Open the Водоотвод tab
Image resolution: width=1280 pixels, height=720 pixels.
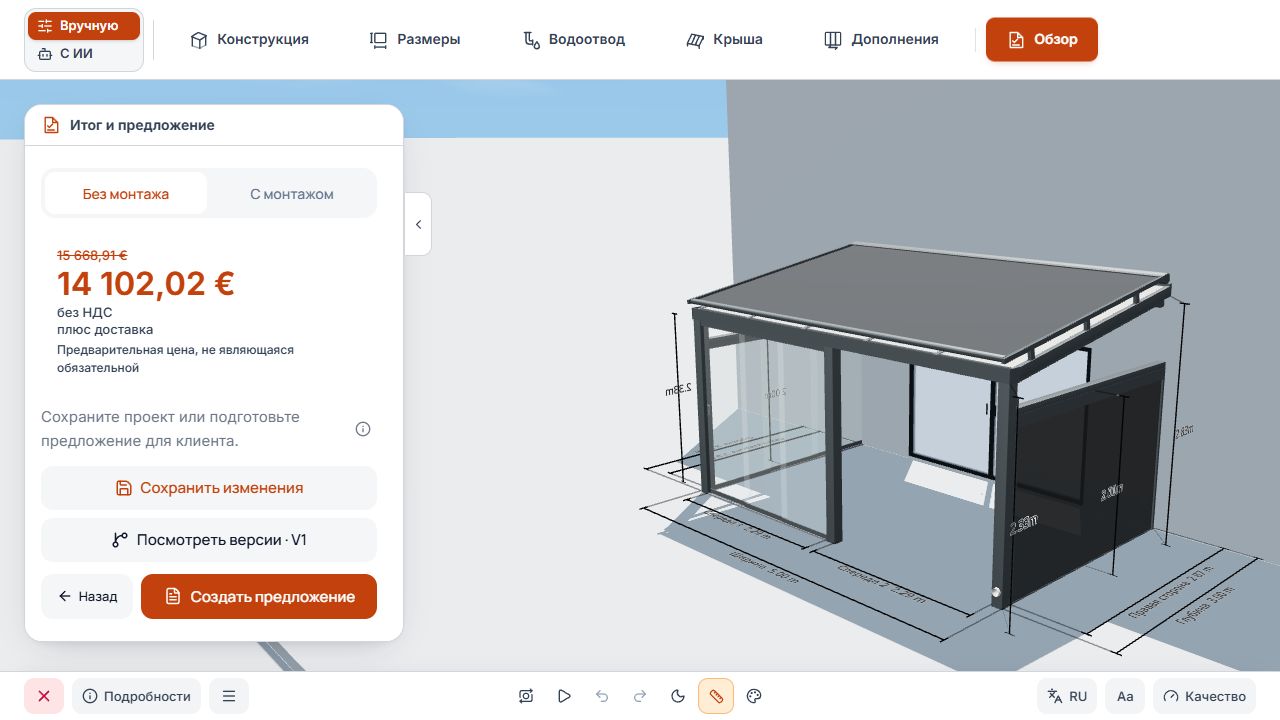pyautogui.click(x=574, y=40)
